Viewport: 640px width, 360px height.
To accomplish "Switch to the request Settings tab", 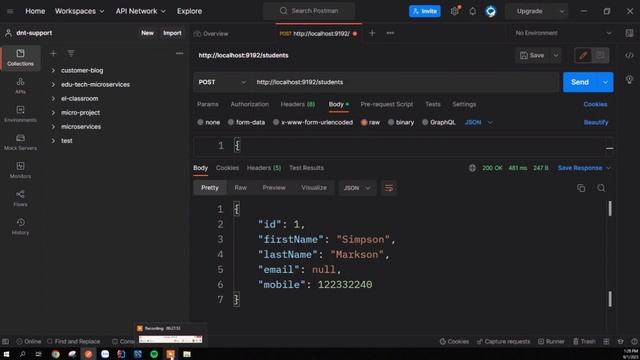I will coord(464,104).
